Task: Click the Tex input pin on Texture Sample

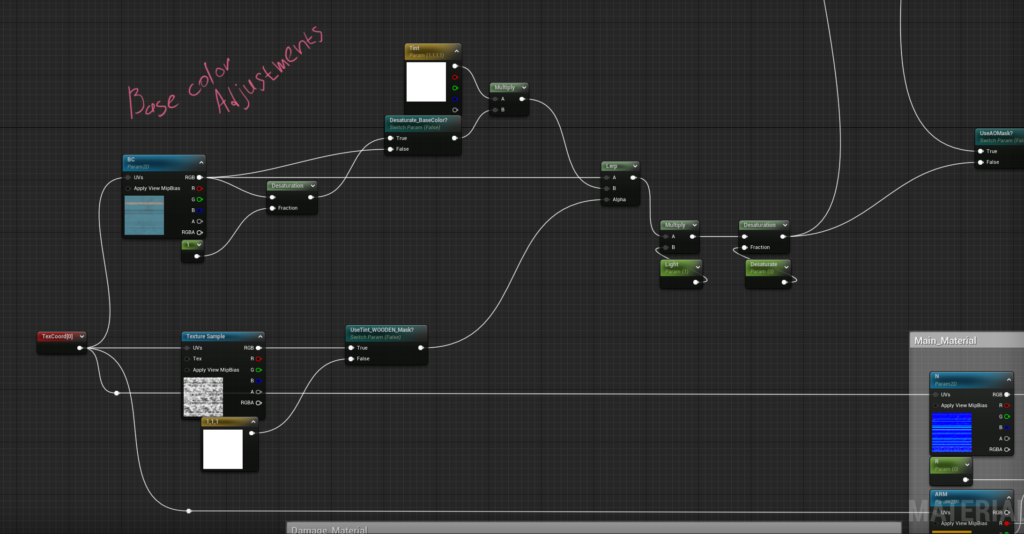Action: click(x=187, y=359)
